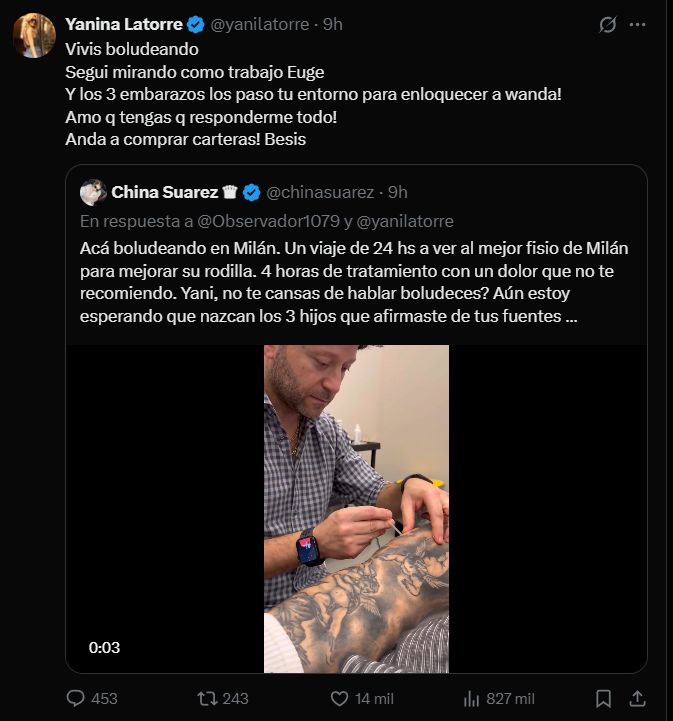Screen dimensions: 673x721
Task: View tweet analytics with 827 mil
Action: pyautogui.click(x=472, y=698)
